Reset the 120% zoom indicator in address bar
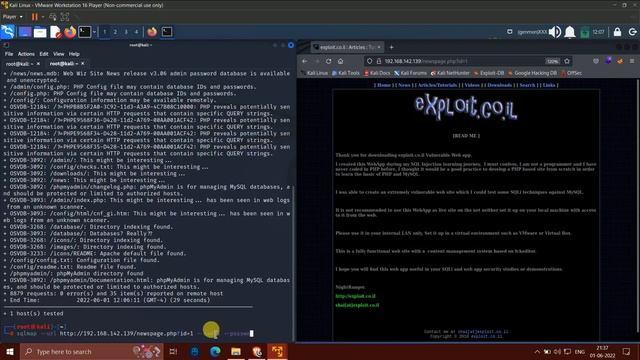This screenshot has width=640, height=360. 552,61
